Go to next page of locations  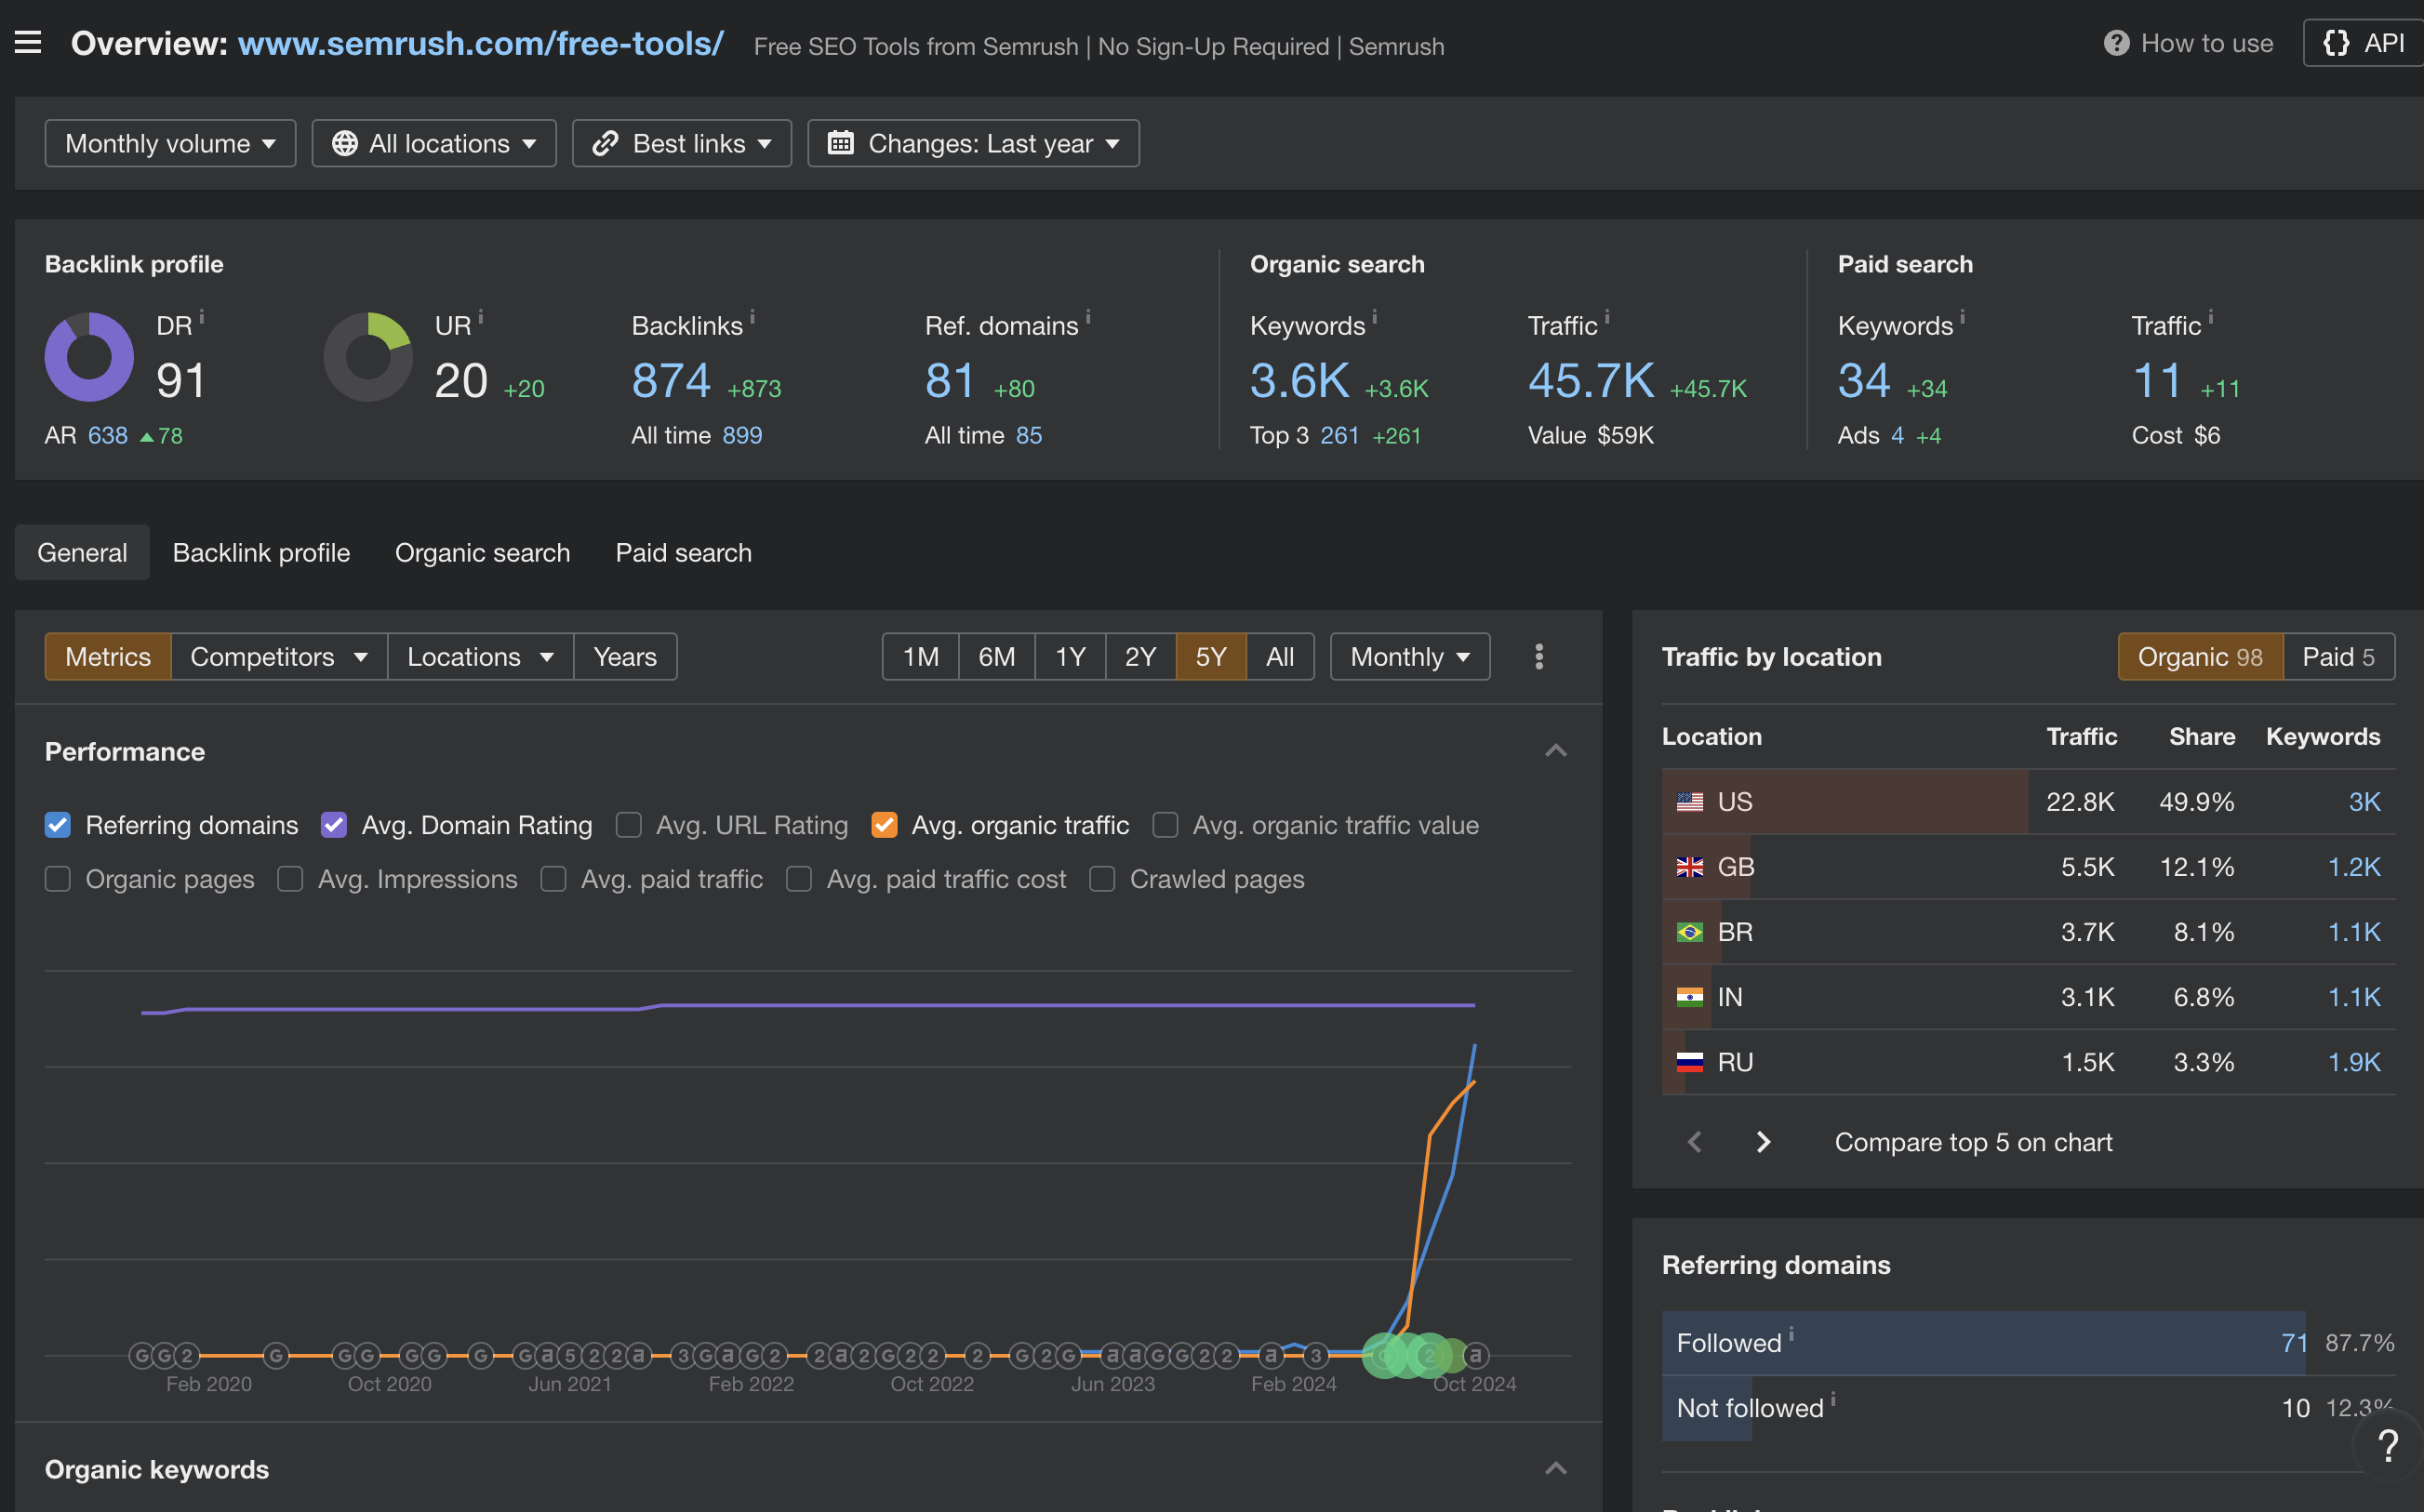point(1763,1142)
